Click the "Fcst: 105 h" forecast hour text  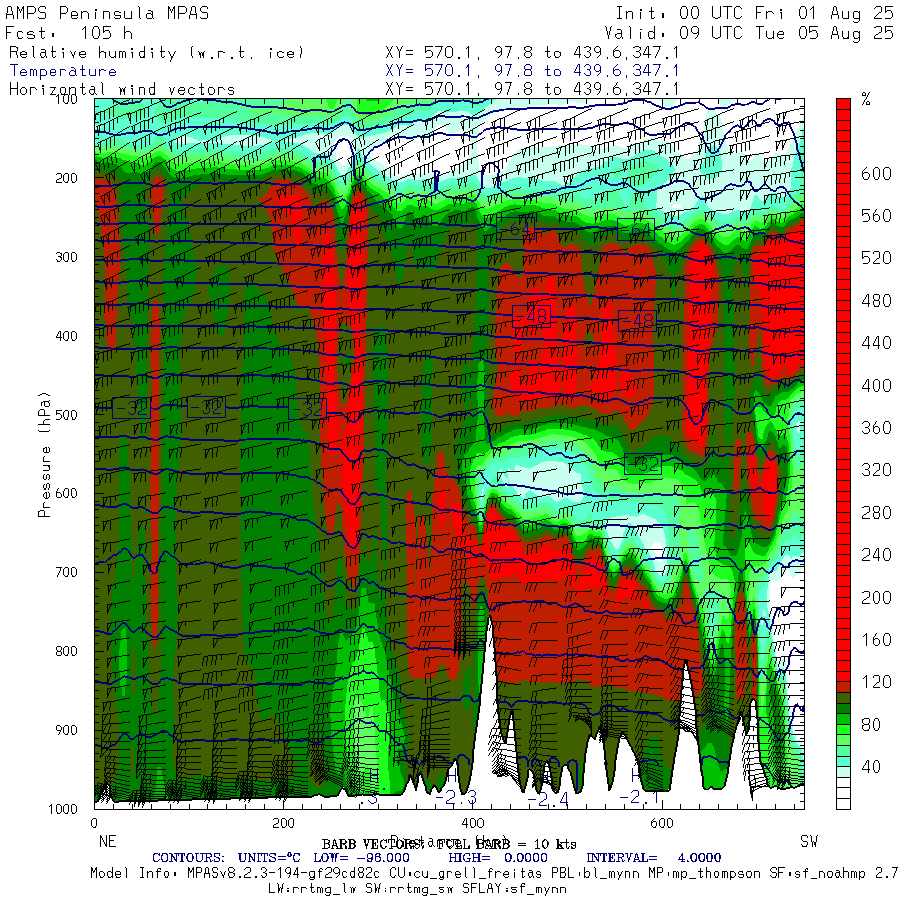[69, 33]
